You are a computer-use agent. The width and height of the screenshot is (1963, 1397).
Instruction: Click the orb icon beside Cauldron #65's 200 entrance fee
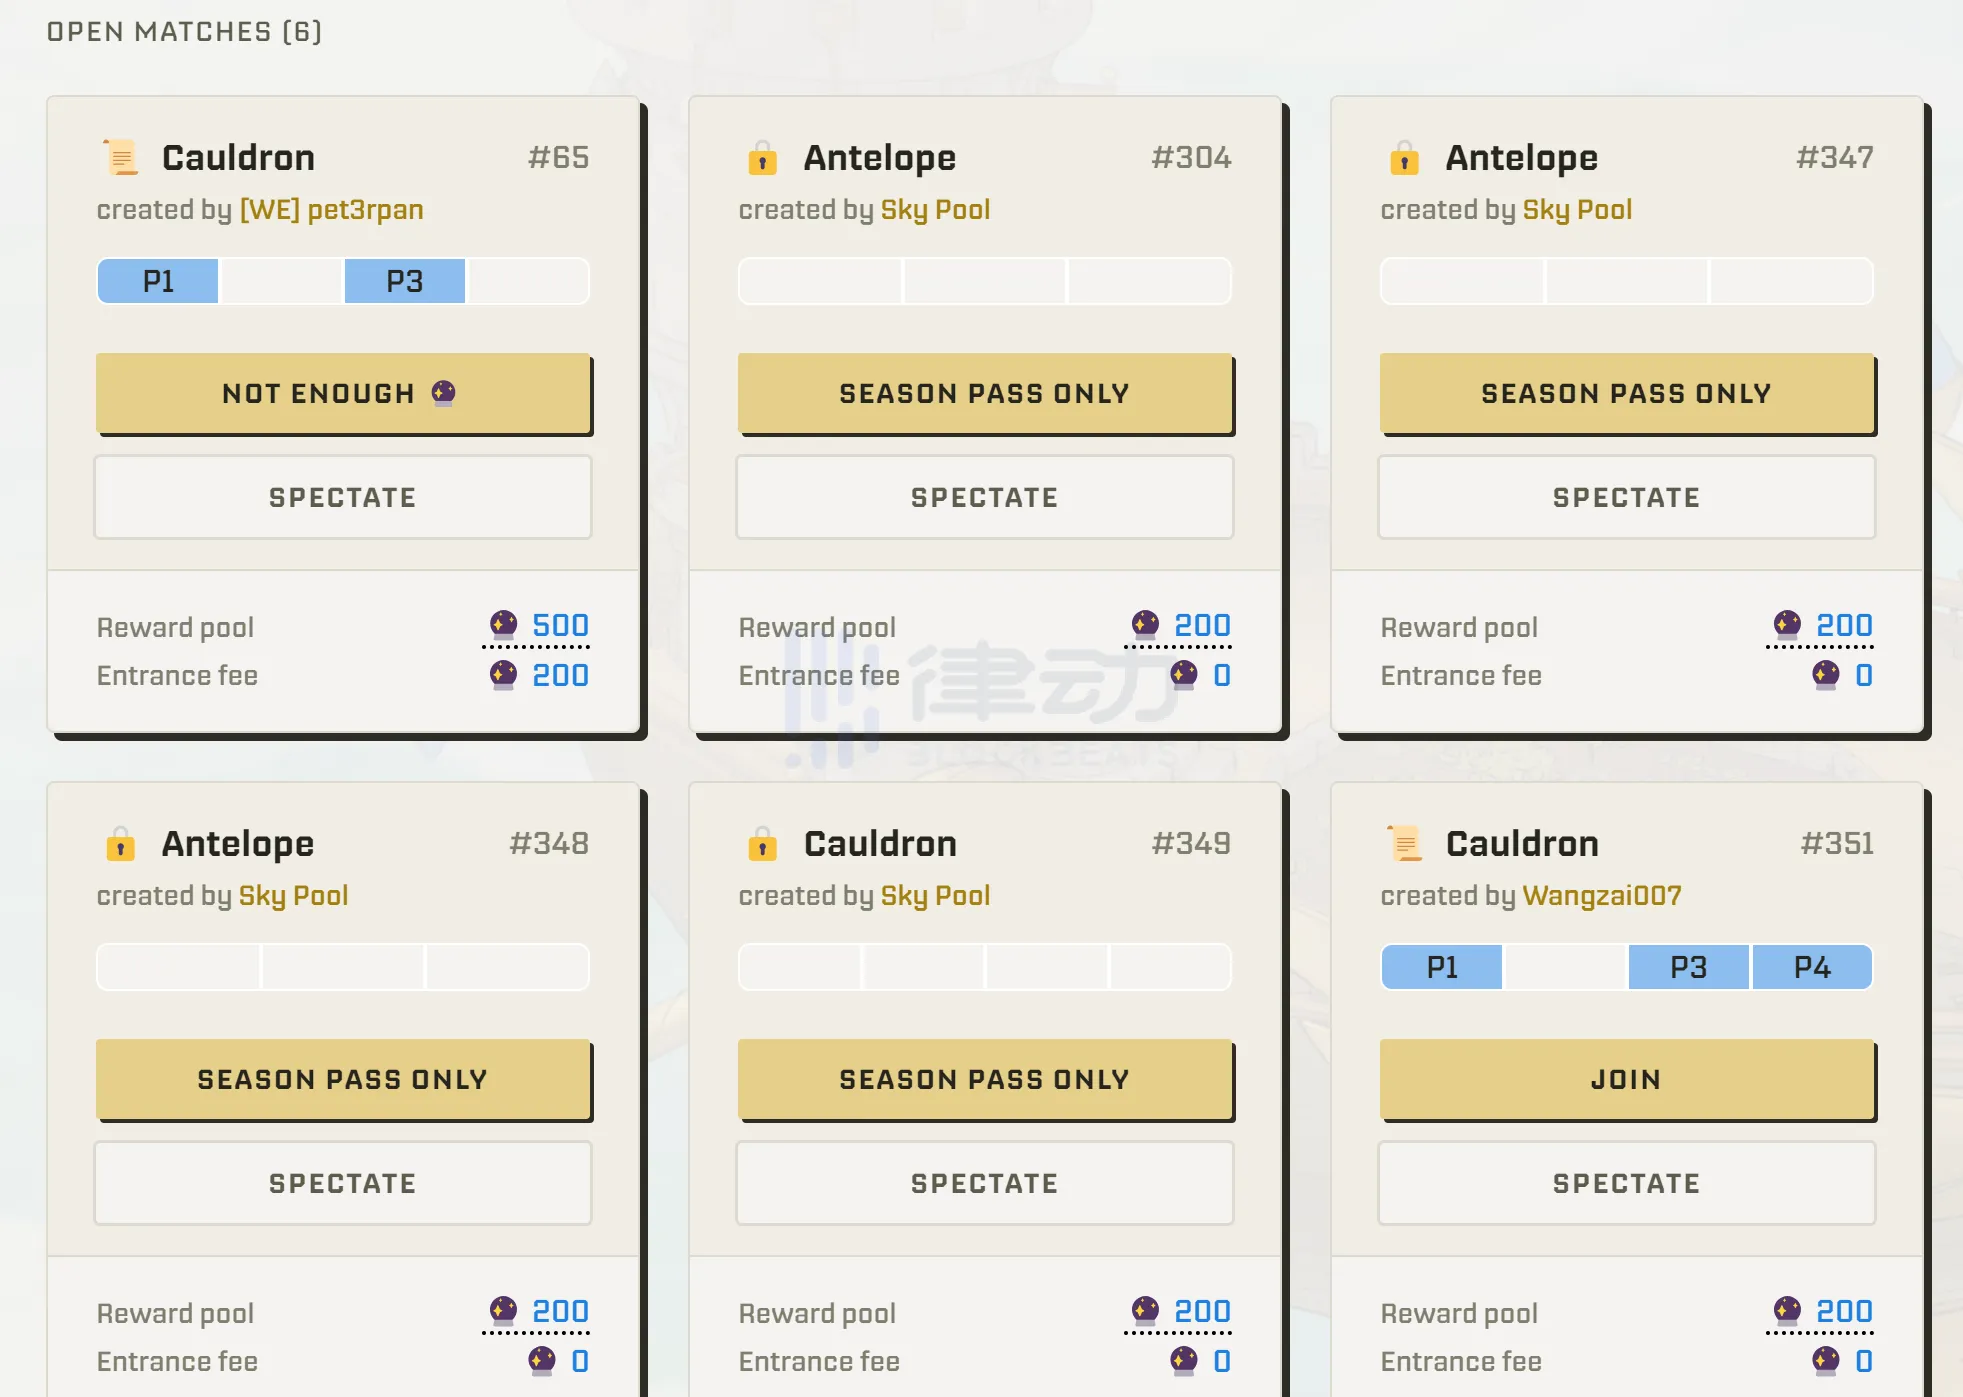(503, 676)
